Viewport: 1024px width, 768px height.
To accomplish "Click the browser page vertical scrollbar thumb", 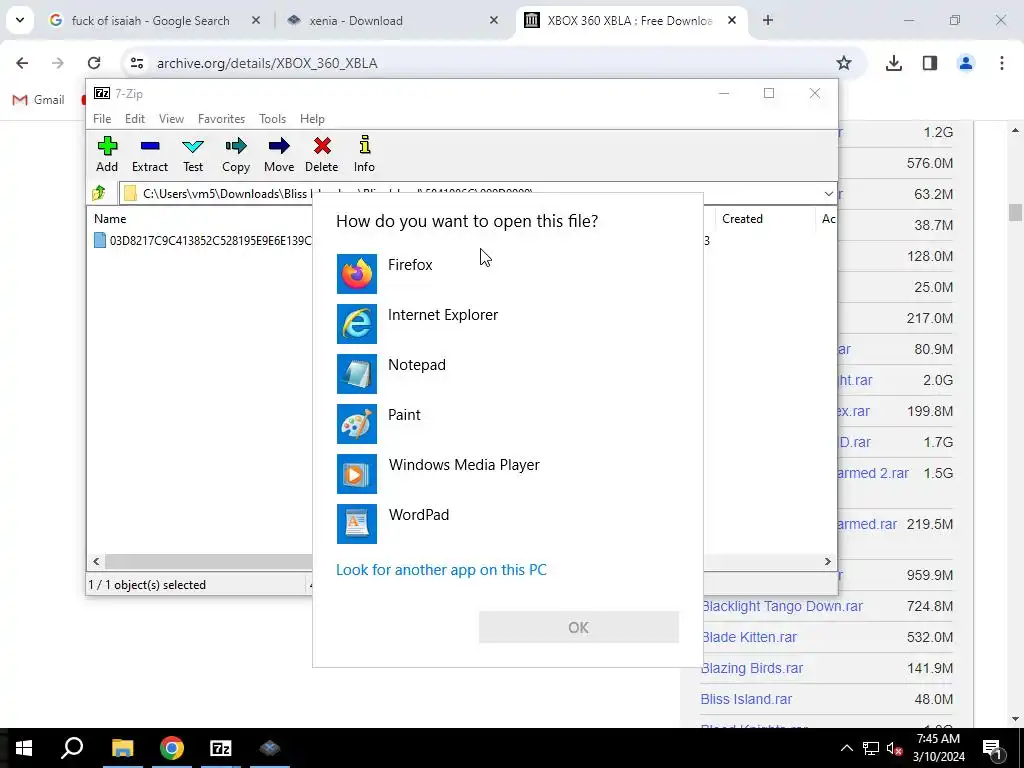I will point(1015,212).
